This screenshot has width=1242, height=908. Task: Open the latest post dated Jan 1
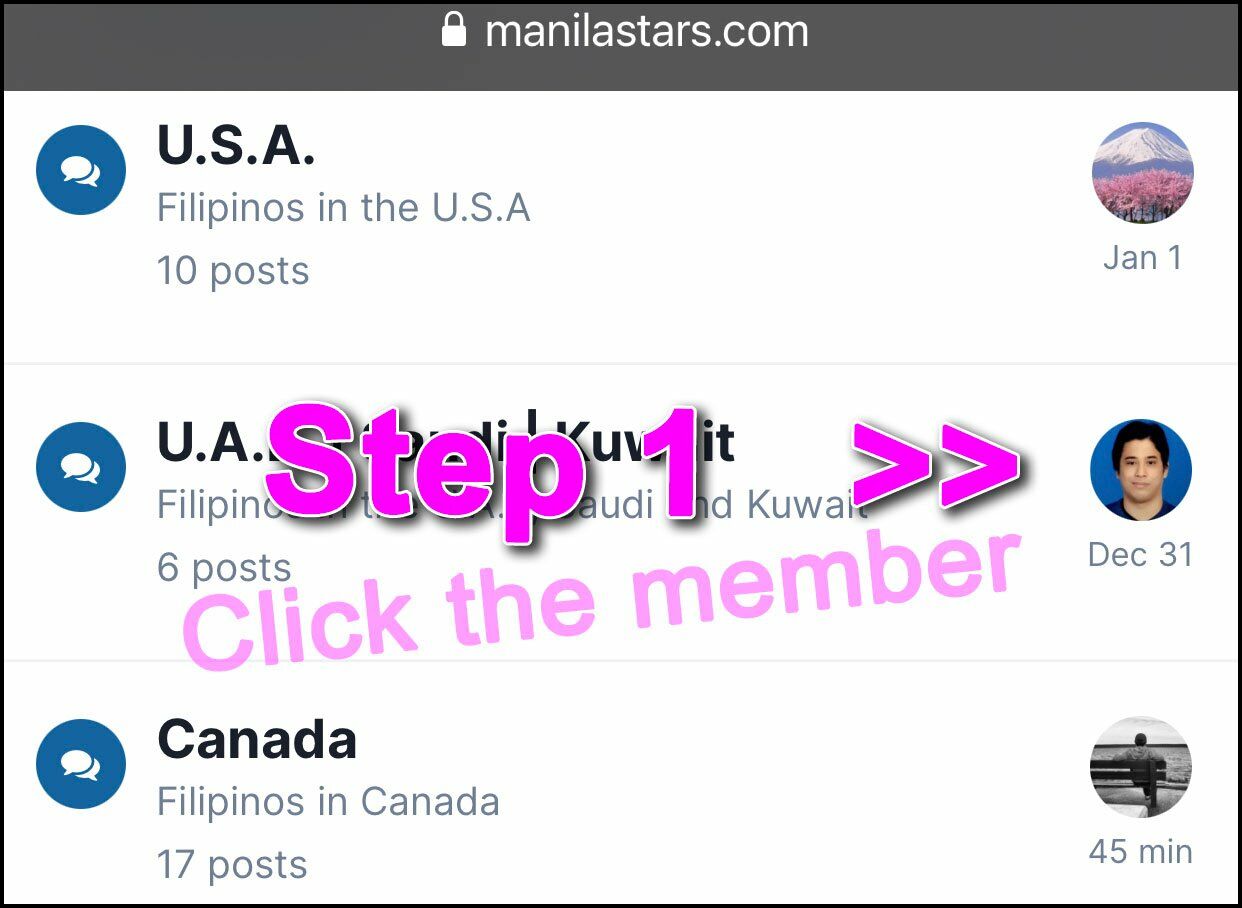(1143, 258)
